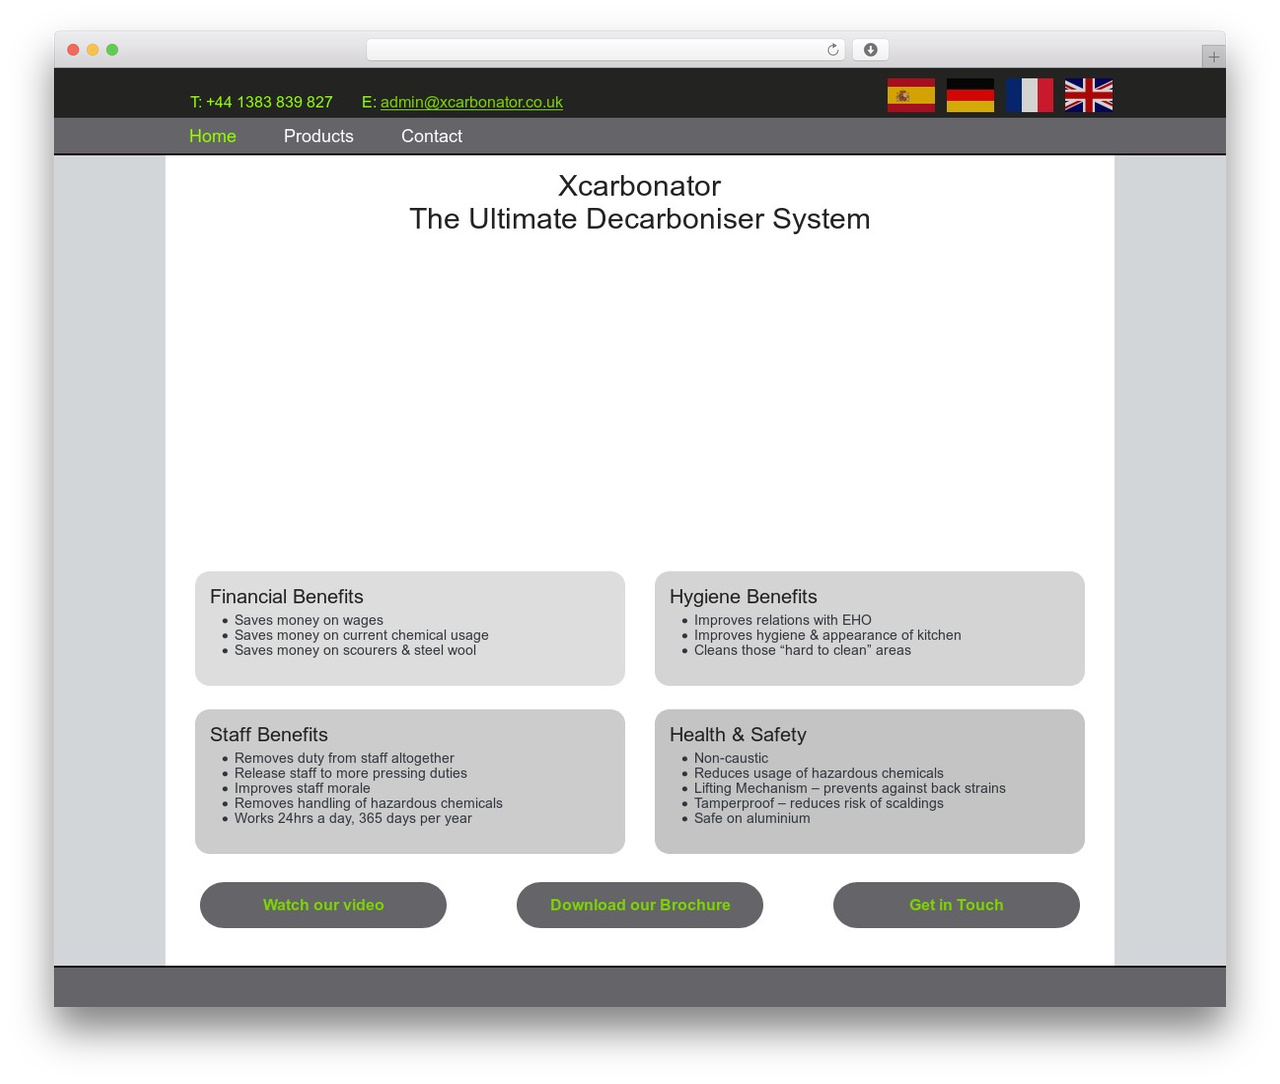
Task: Click the 'Non-caustic' bullet
Action: tap(731, 758)
